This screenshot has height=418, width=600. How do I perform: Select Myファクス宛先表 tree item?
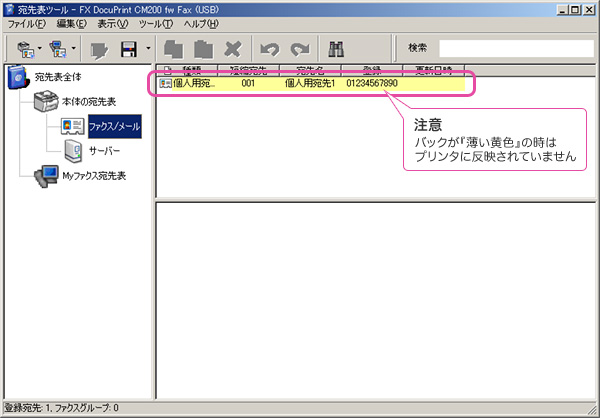tap(93, 176)
